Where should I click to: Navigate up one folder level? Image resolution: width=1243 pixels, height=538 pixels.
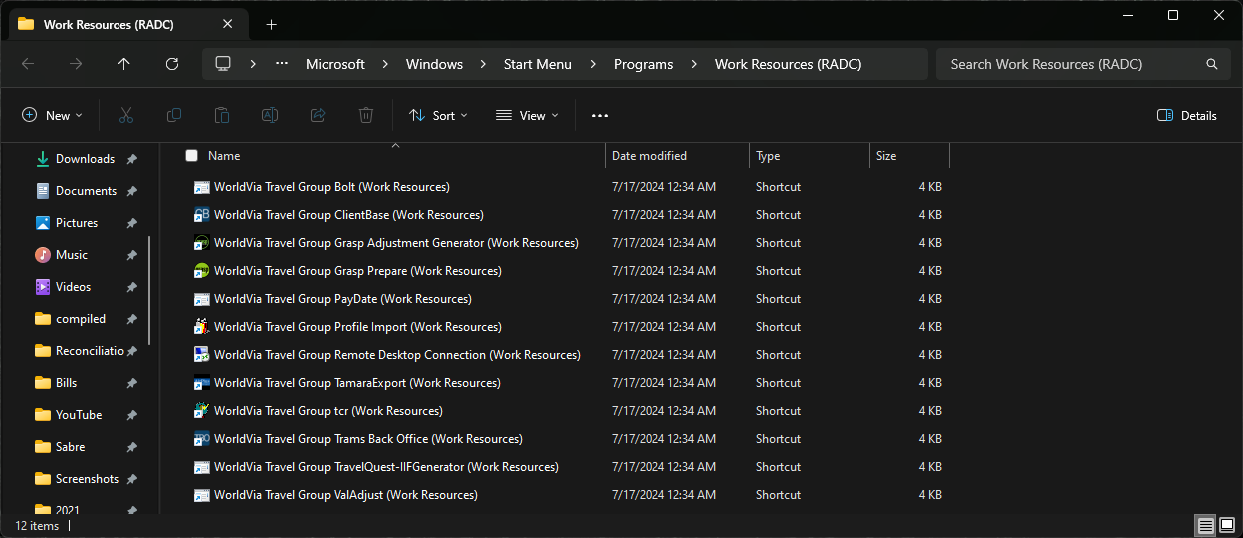(x=124, y=64)
